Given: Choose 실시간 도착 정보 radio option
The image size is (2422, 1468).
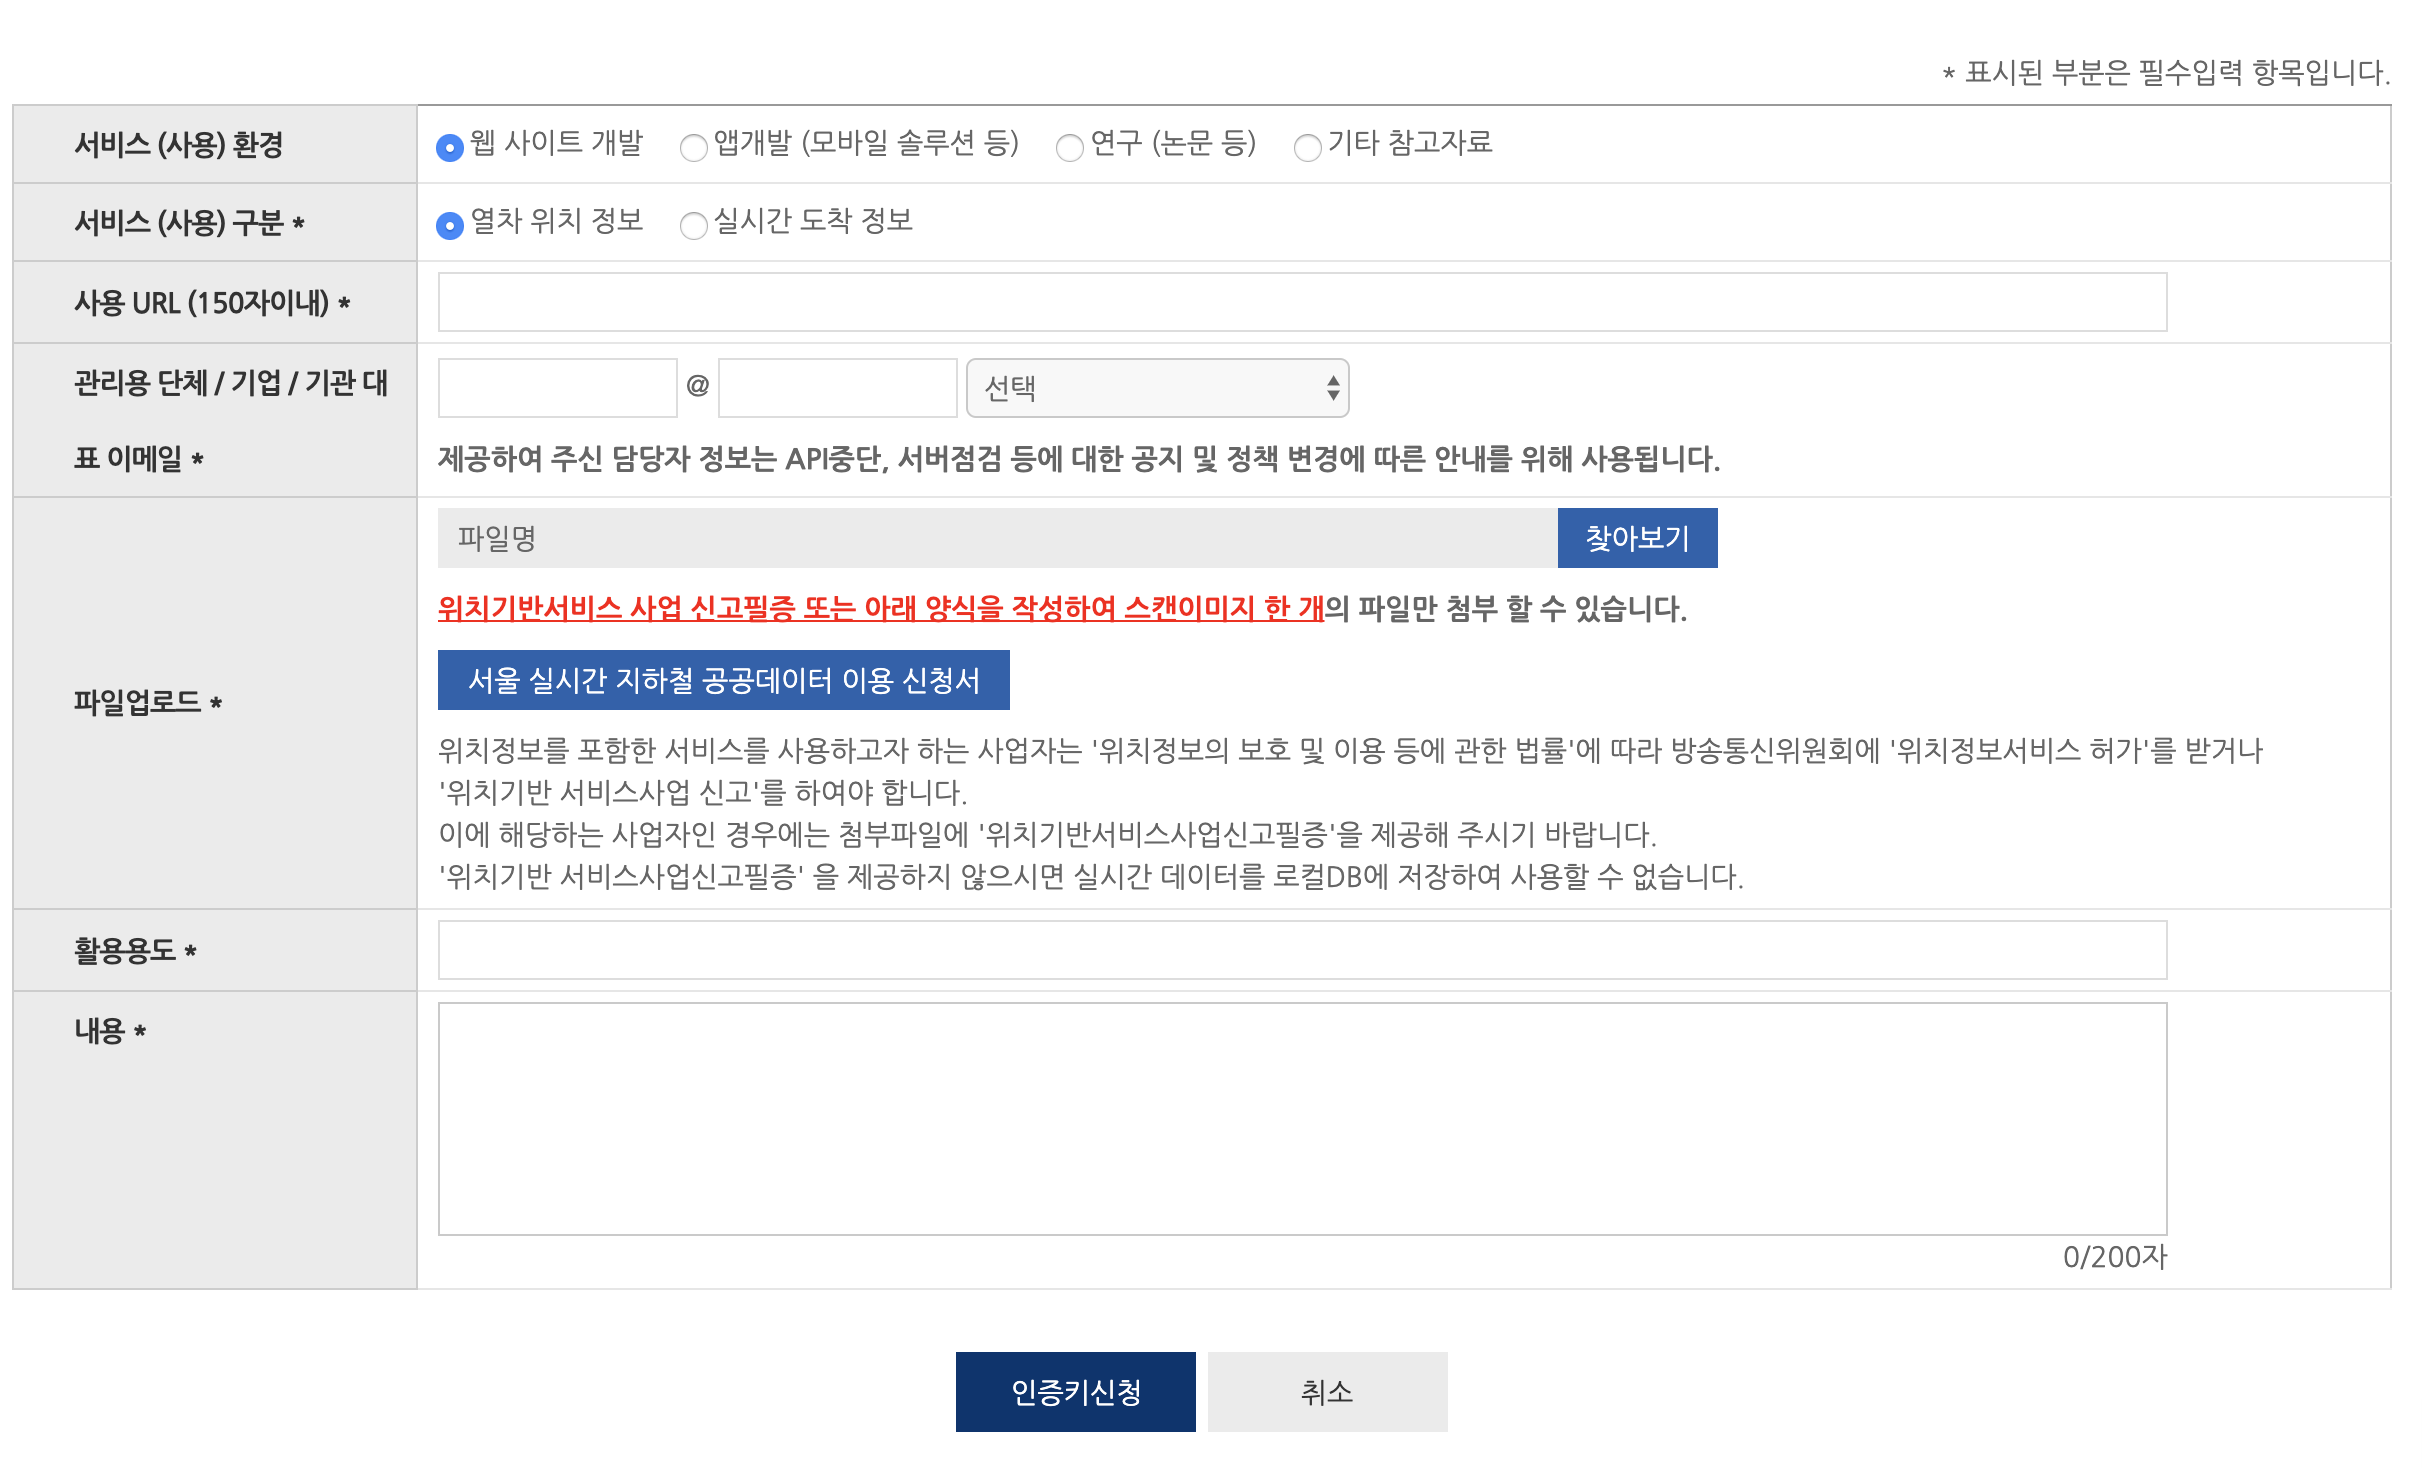Looking at the screenshot, I should tap(693, 225).
